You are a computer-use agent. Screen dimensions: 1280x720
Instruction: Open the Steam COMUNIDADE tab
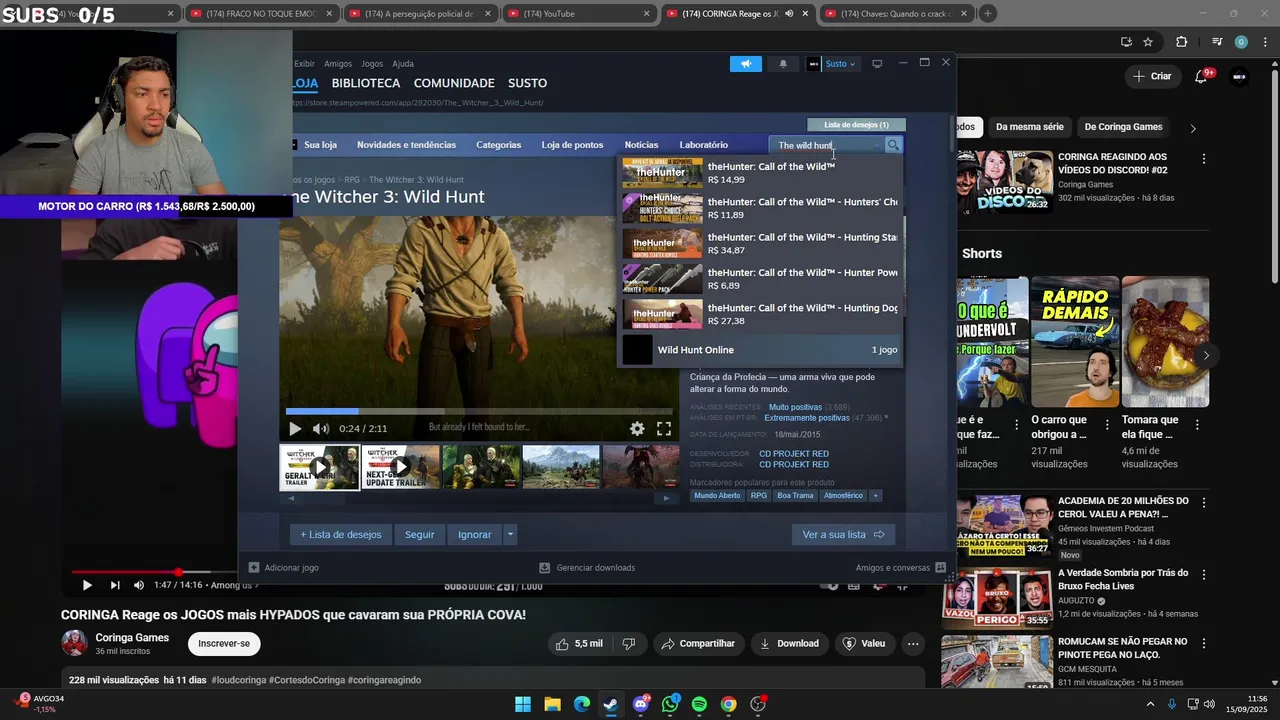tap(454, 83)
